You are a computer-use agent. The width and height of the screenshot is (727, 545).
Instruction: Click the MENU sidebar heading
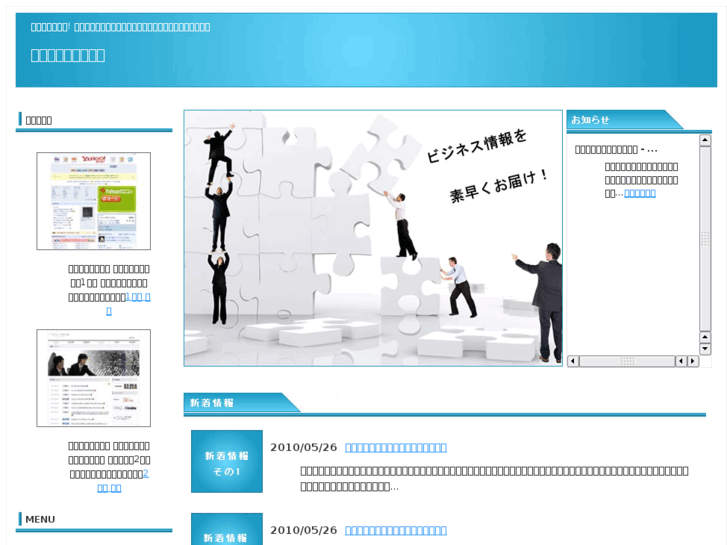40,519
